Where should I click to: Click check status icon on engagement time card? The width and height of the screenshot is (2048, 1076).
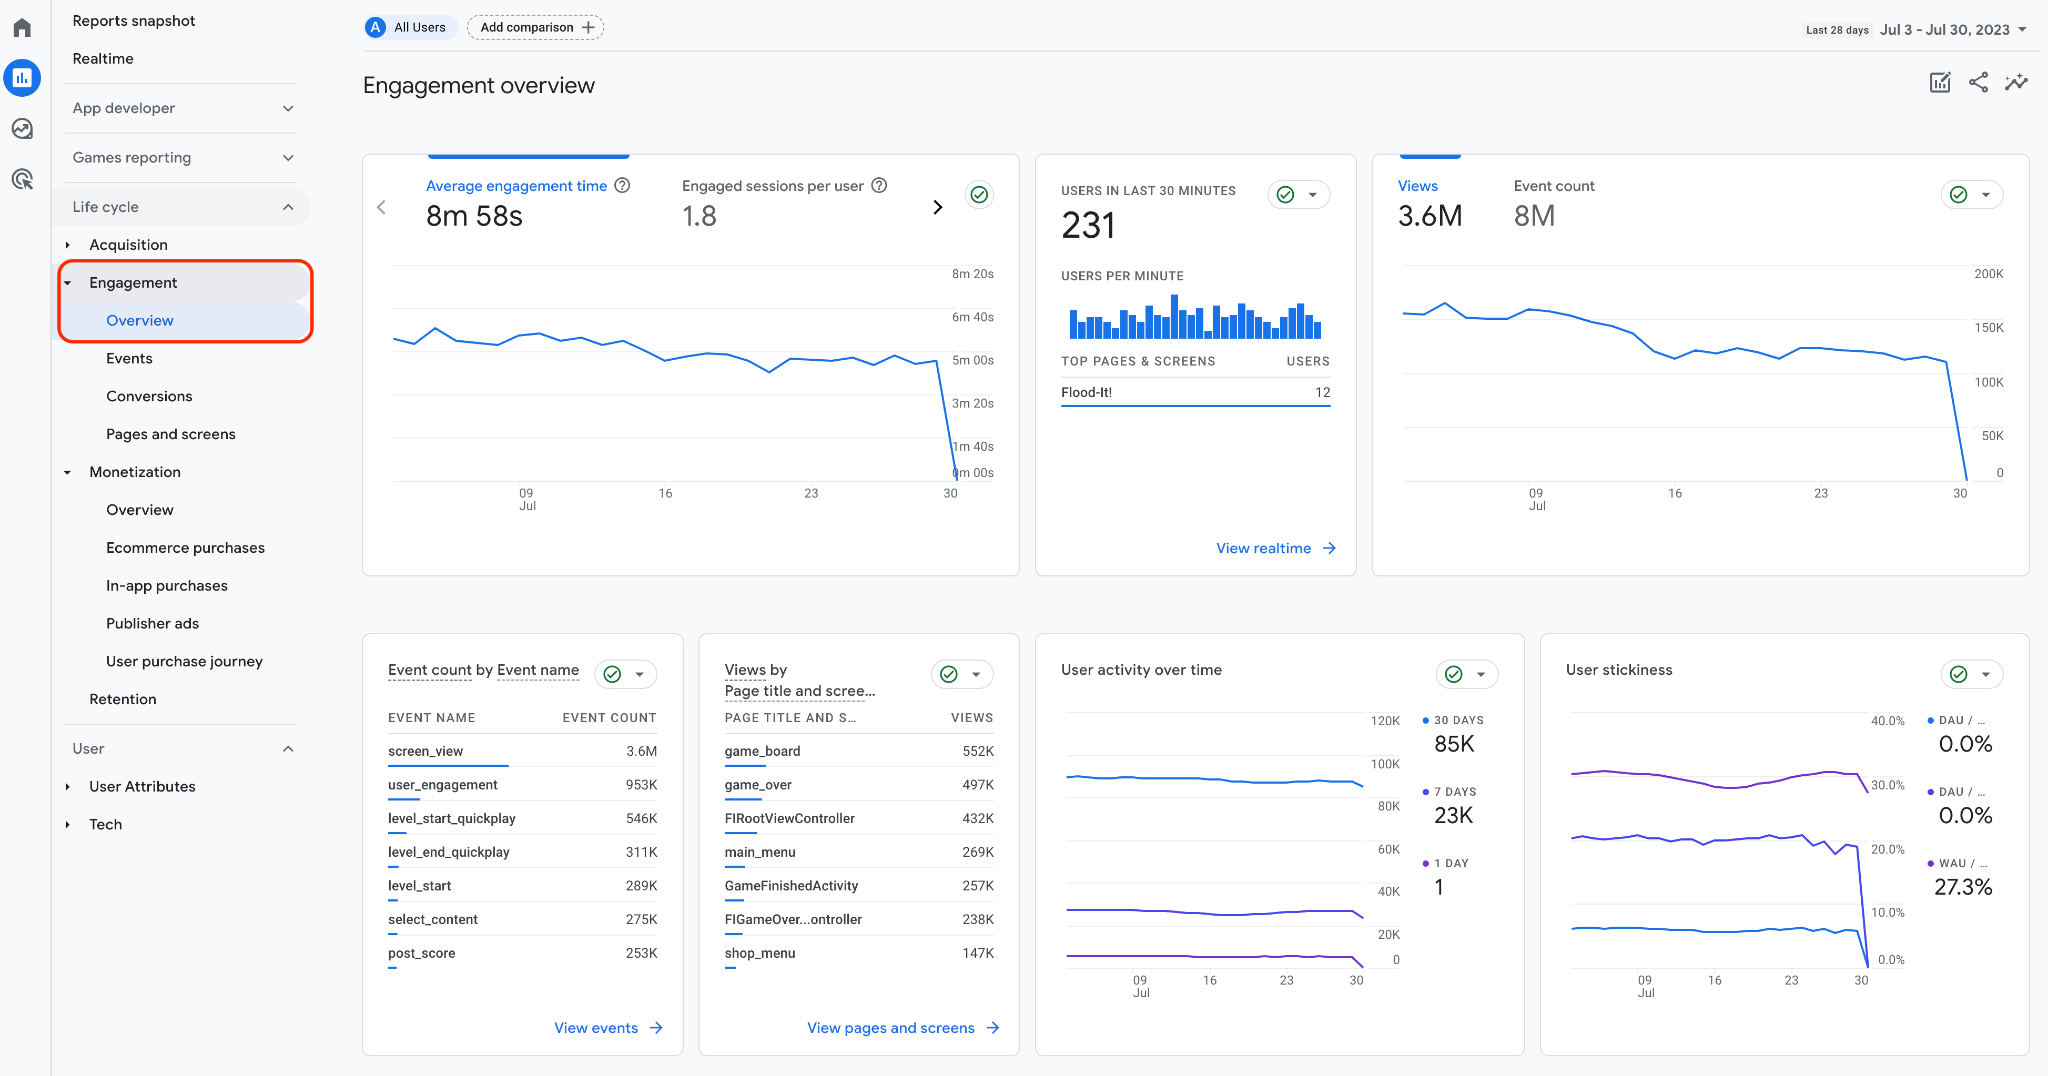pos(980,195)
